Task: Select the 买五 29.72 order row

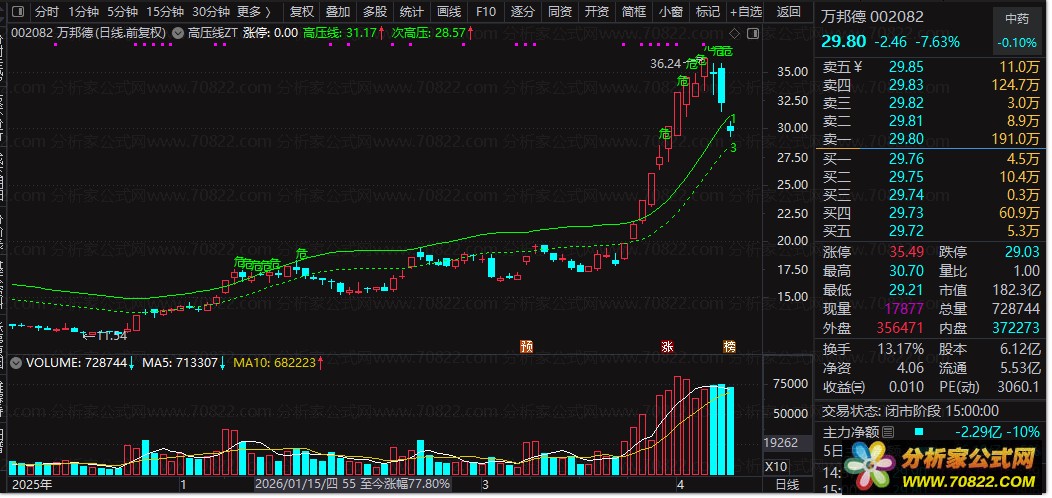Action: pyautogui.click(x=931, y=232)
